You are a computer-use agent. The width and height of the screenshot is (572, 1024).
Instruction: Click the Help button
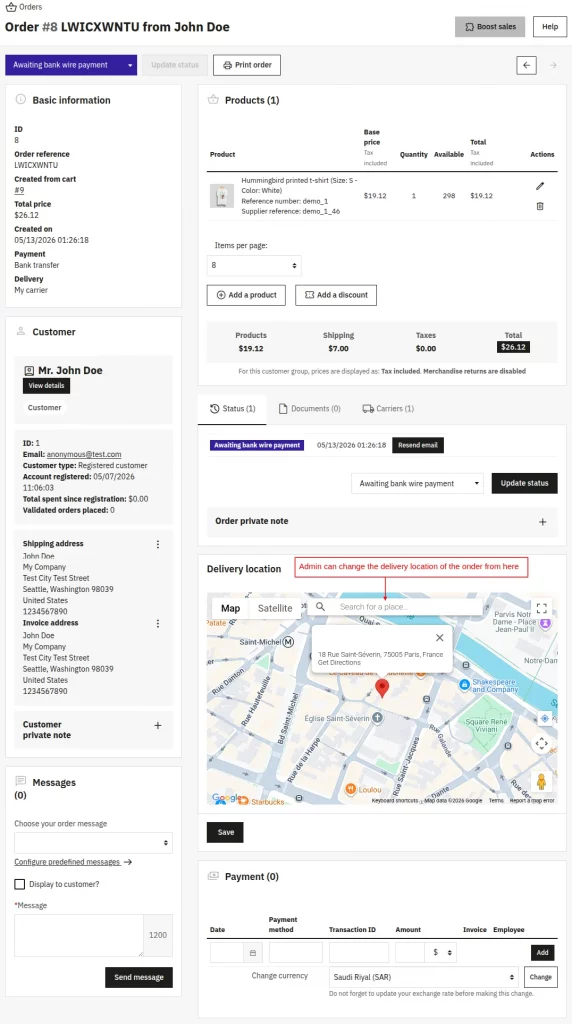coord(550,27)
